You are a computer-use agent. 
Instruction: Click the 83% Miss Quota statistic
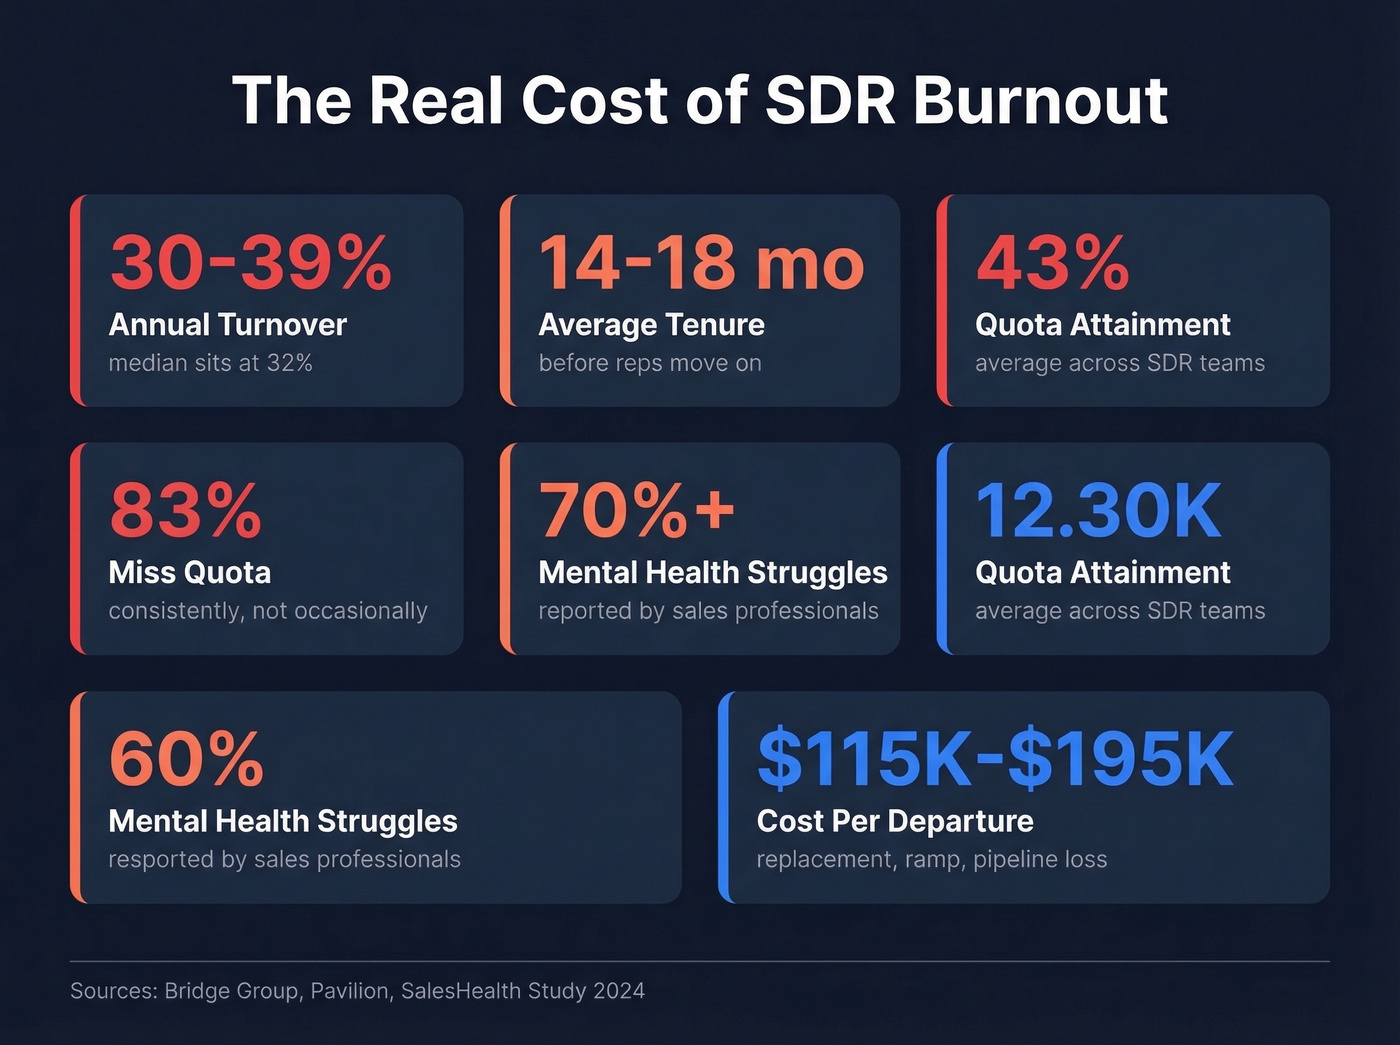(185, 512)
